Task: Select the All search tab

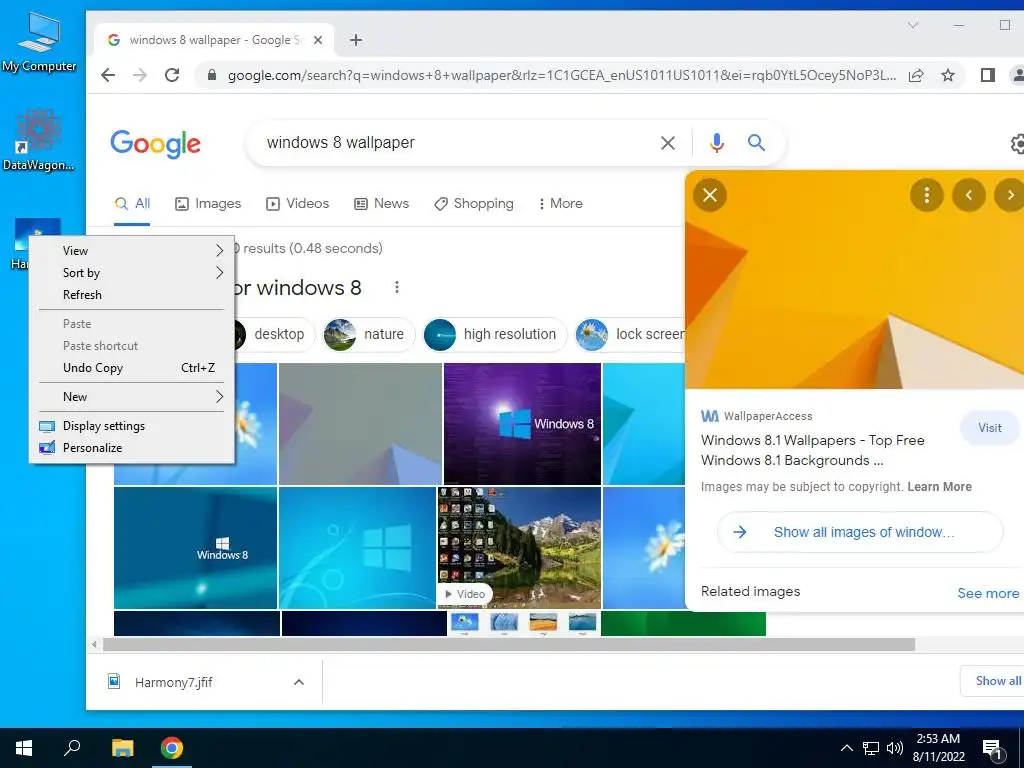Action: pyautogui.click(x=132, y=204)
